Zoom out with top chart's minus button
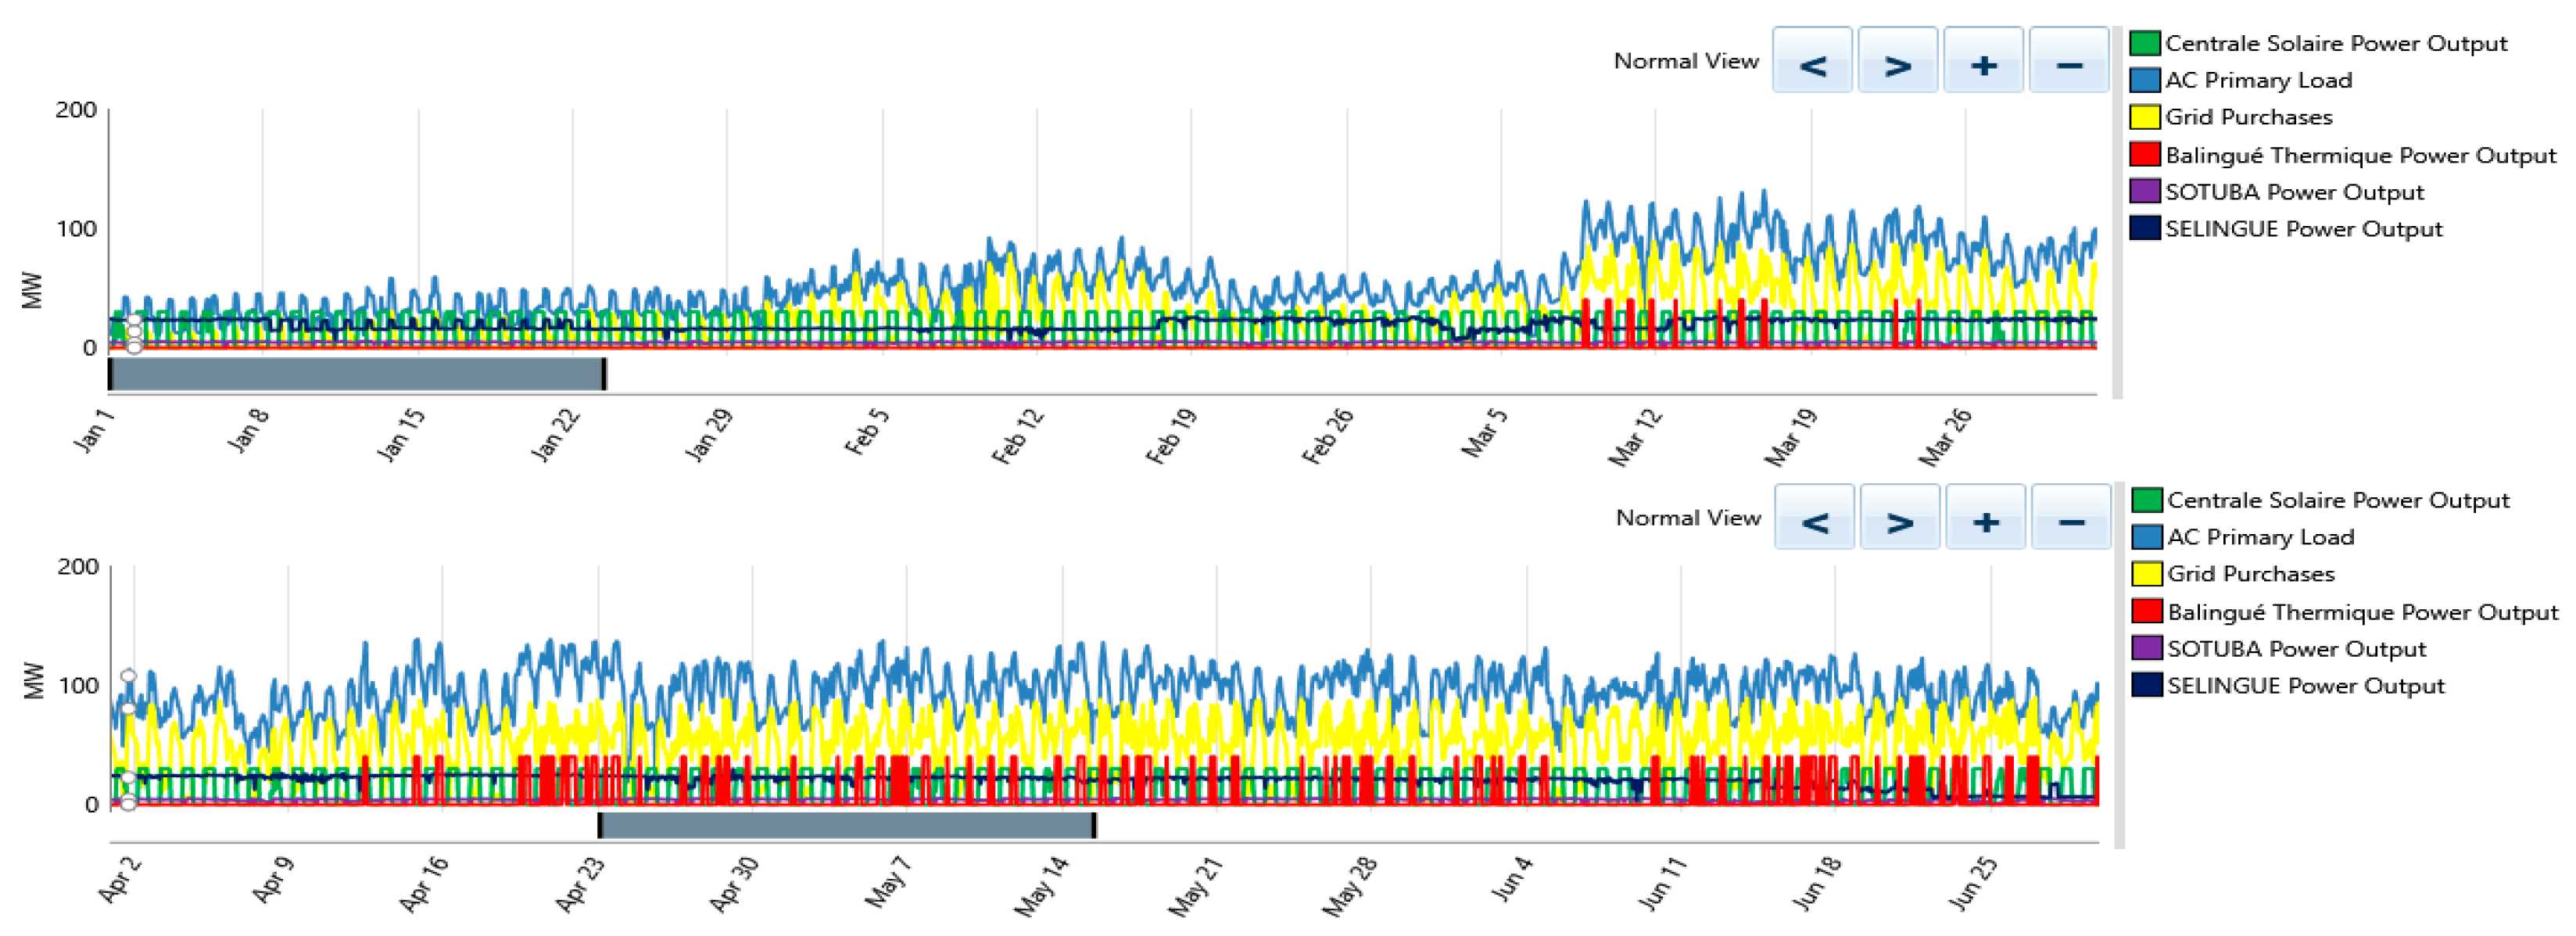The width and height of the screenshot is (2576, 936). tap(2069, 62)
